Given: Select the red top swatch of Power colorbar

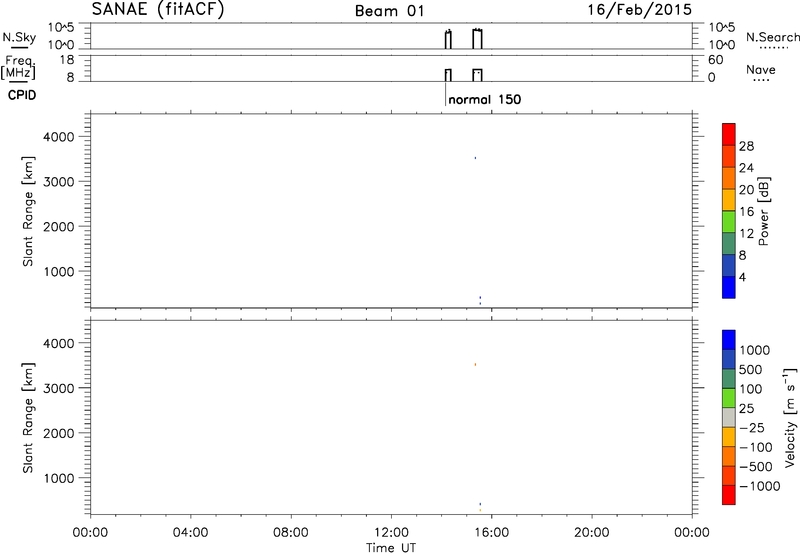Looking at the screenshot, I should pos(729,134).
